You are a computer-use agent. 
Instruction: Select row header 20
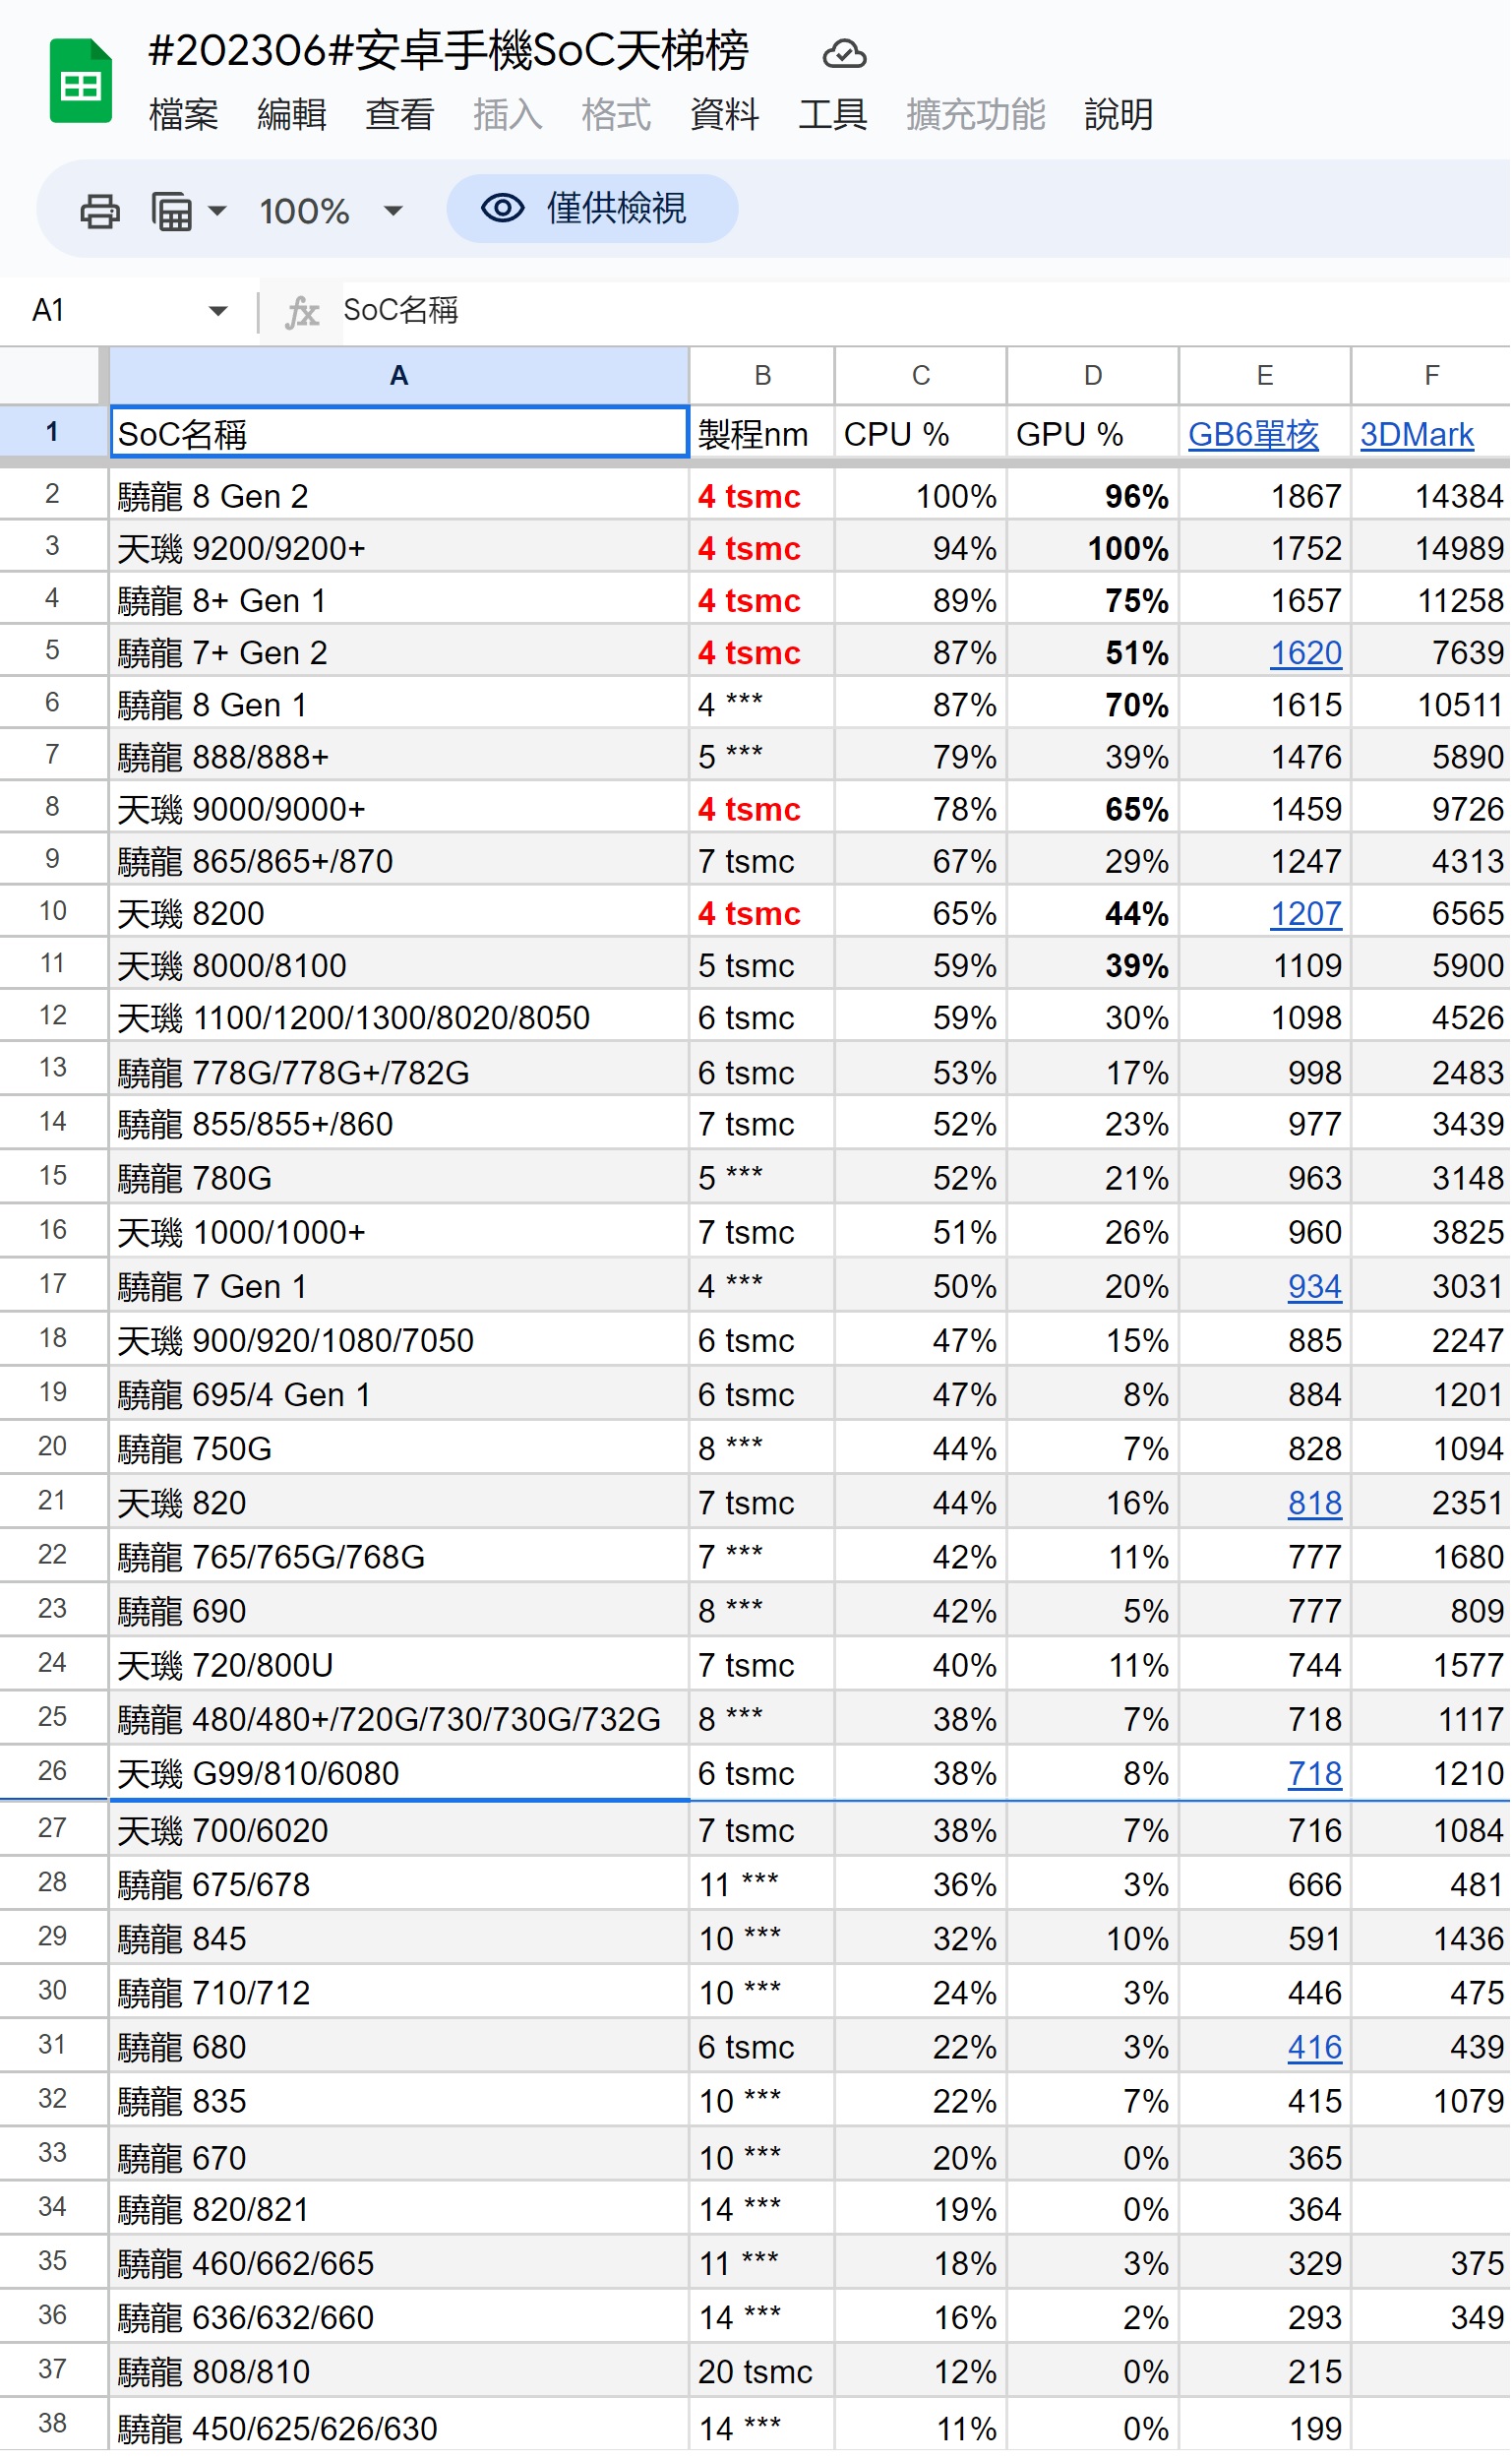pyautogui.click(x=52, y=1447)
